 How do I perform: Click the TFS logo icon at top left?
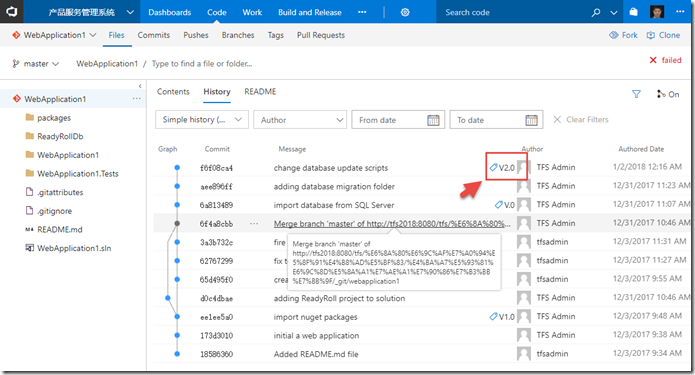[12, 12]
